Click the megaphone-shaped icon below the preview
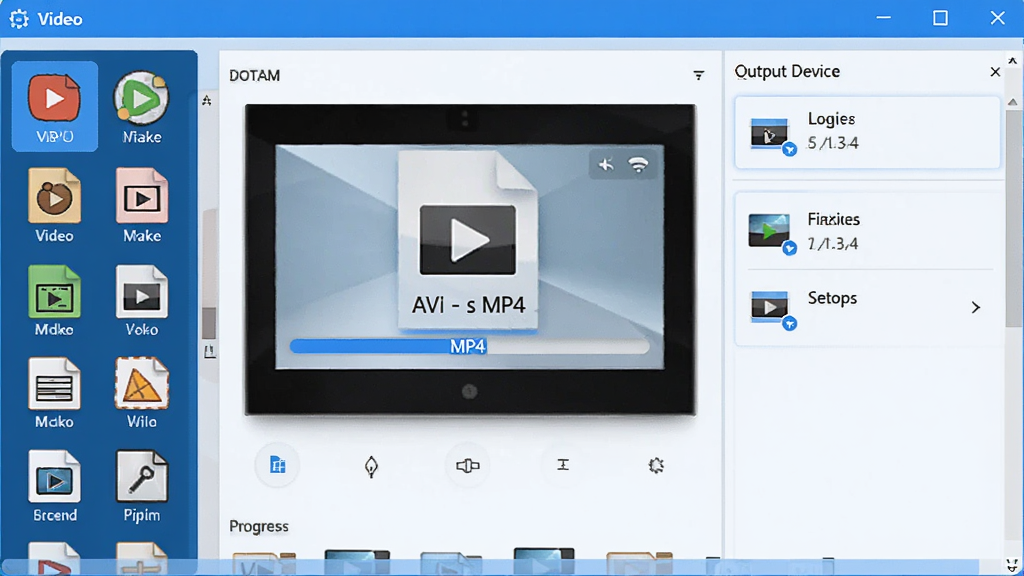1024x576 pixels. pos(468,466)
